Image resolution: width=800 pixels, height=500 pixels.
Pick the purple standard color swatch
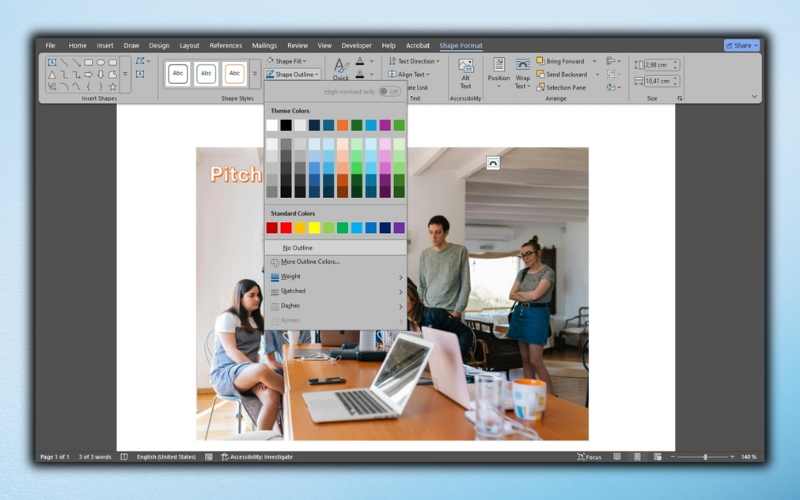point(399,228)
